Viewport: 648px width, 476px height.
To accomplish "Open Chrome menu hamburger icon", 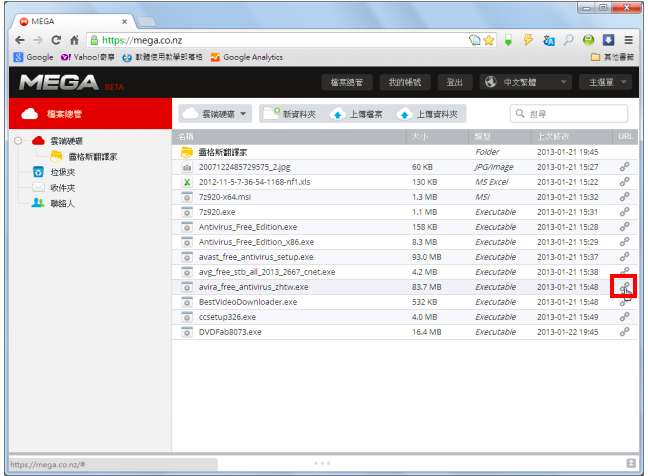I will click(629, 40).
